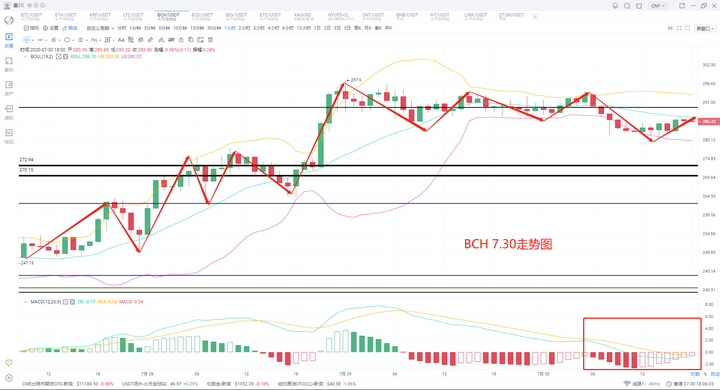
Task: Toggle the 自动 auto scale option
Action: pos(714,374)
